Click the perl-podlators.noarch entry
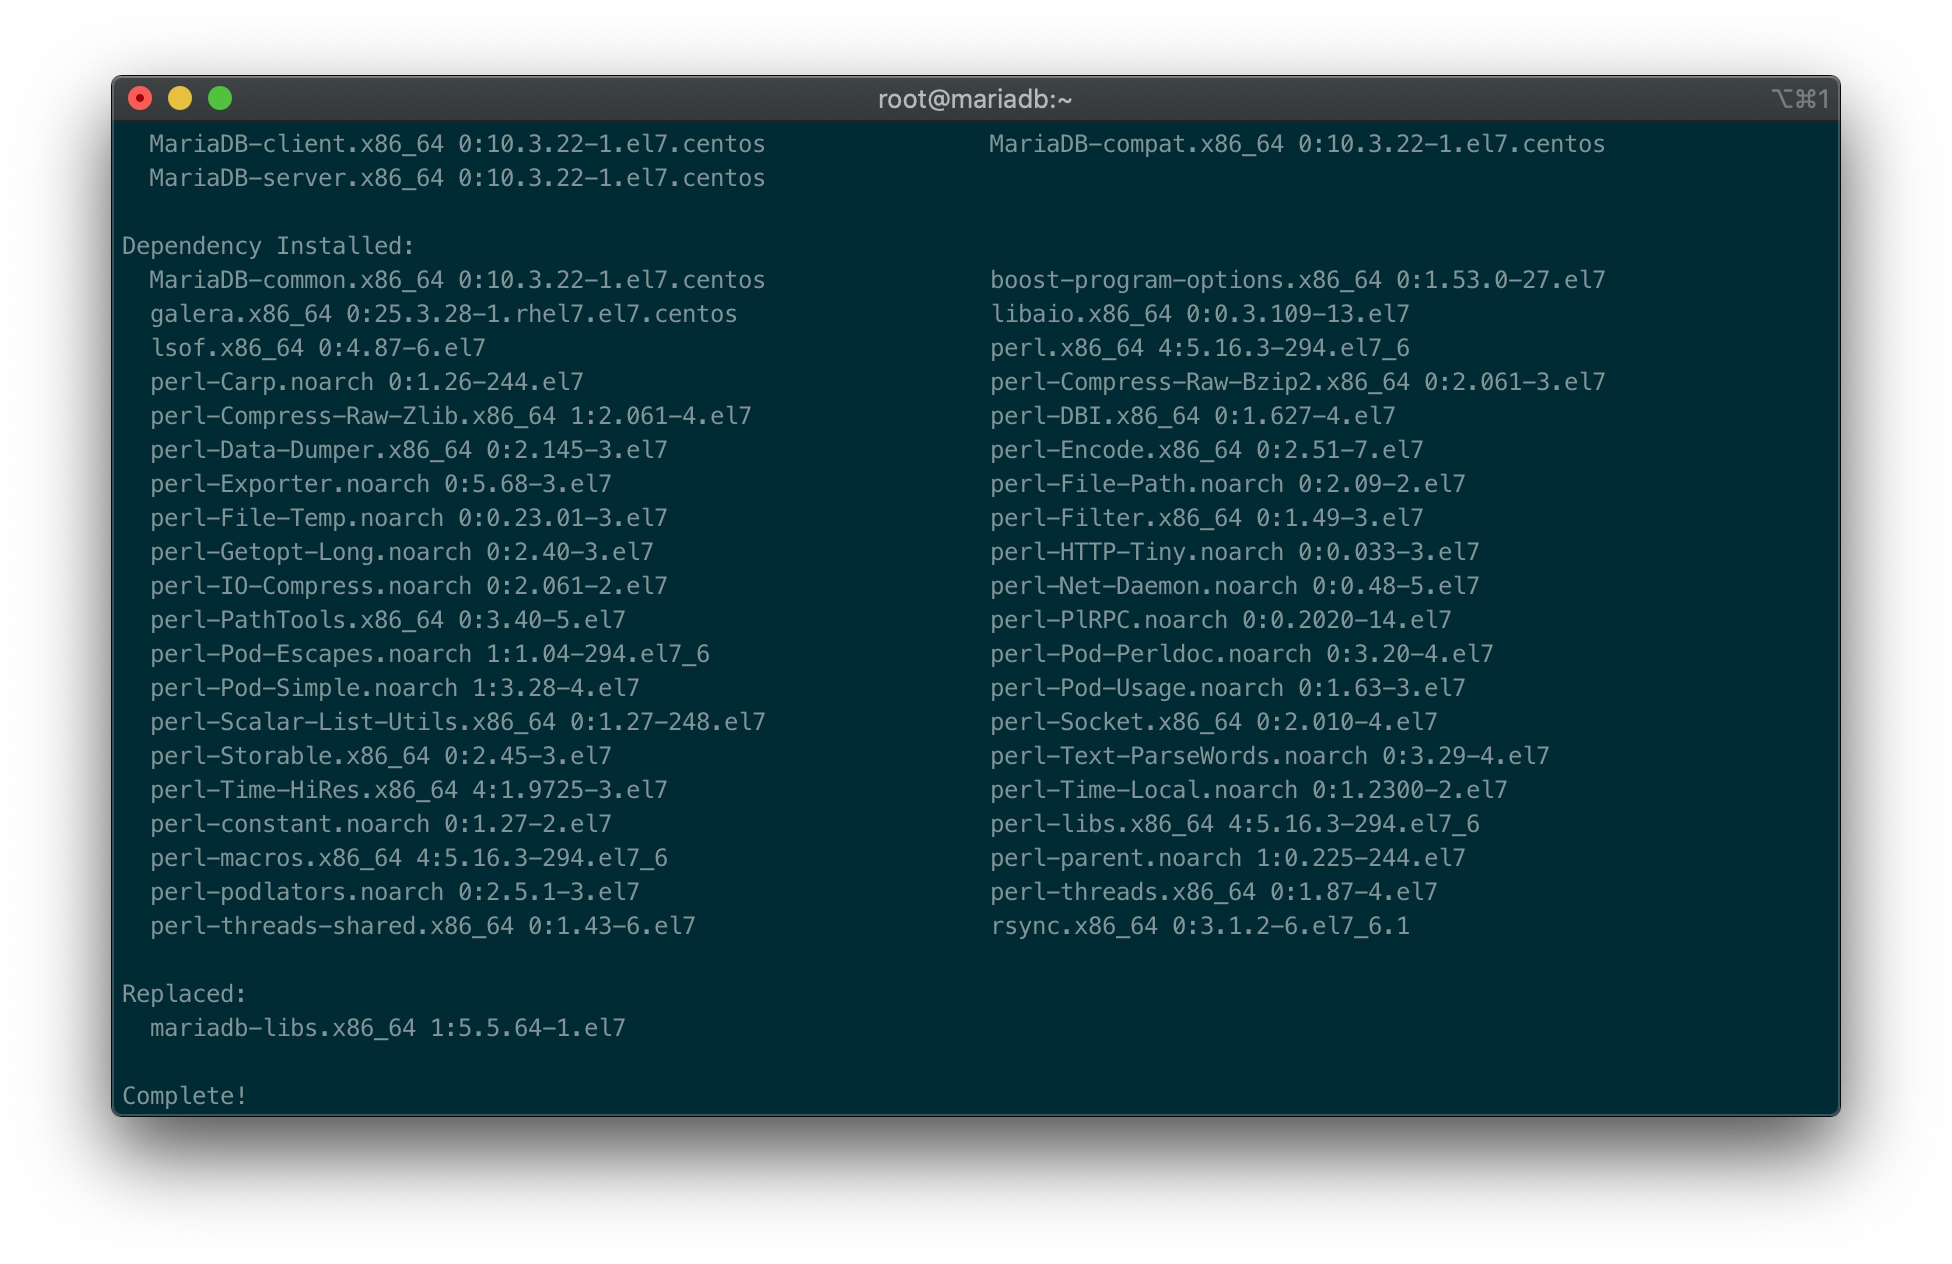Viewport: 1952px width, 1264px height. (x=394, y=892)
